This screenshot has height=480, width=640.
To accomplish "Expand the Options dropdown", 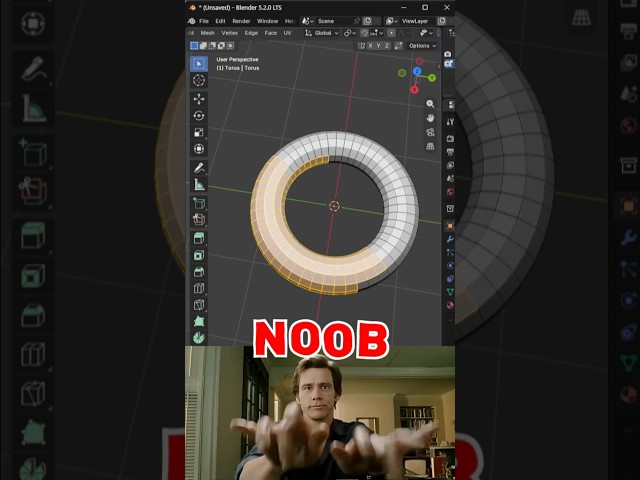I will coord(422,46).
